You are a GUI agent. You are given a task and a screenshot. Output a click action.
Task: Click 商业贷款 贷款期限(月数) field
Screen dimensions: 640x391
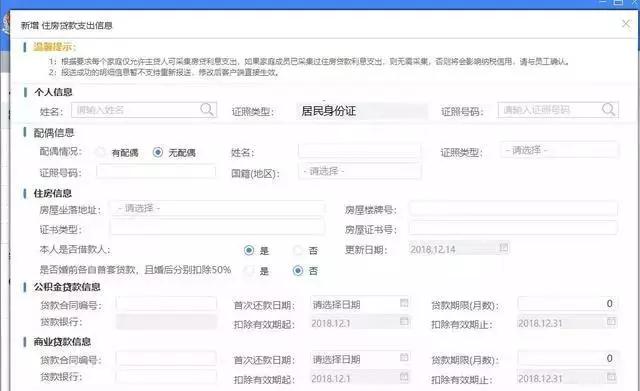tap(568, 359)
